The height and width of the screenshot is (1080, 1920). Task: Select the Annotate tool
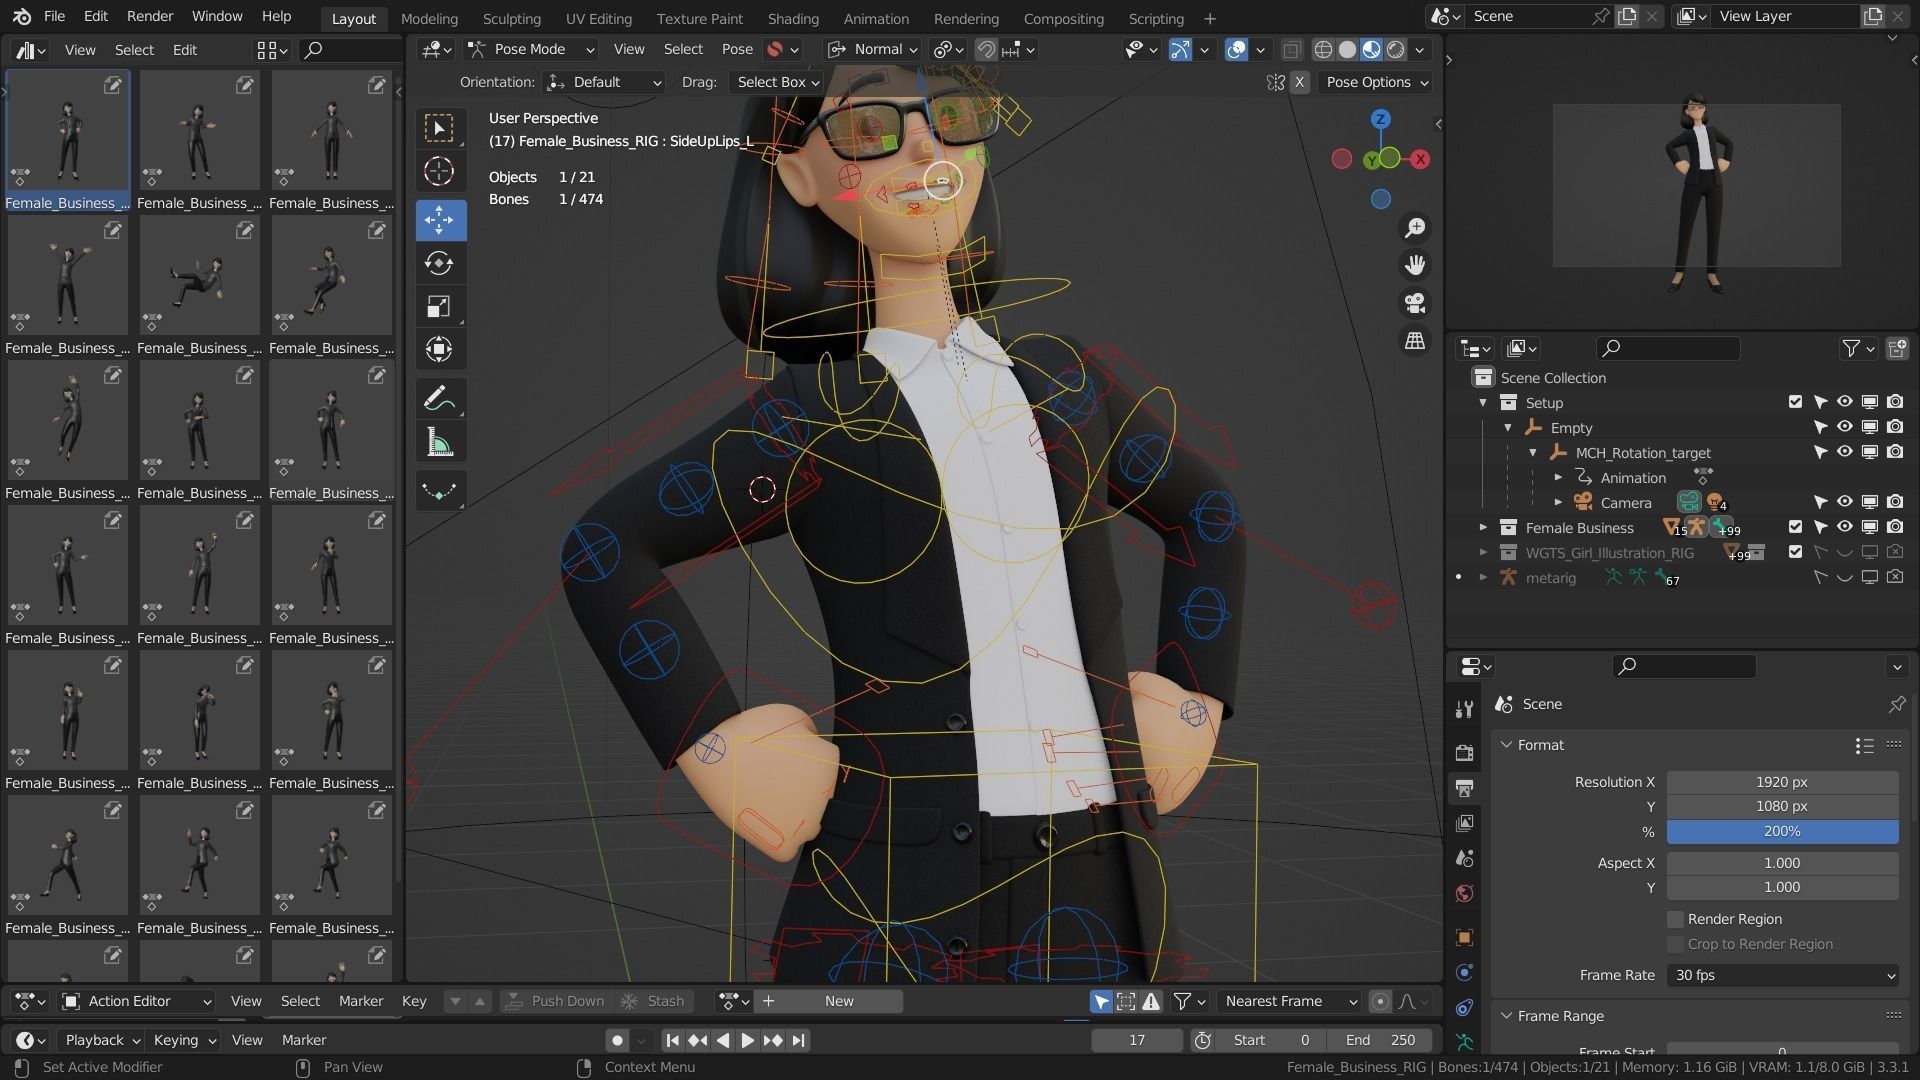[439, 398]
